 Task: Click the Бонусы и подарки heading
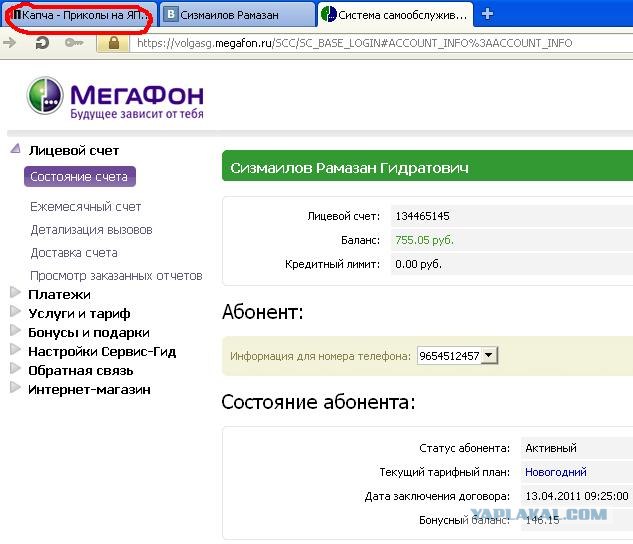pos(89,333)
